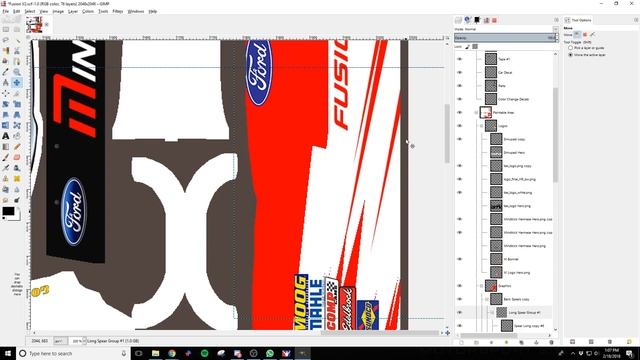640x360 pixels.
Task: Select the Scale tool
Action: [x=17, y=104]
